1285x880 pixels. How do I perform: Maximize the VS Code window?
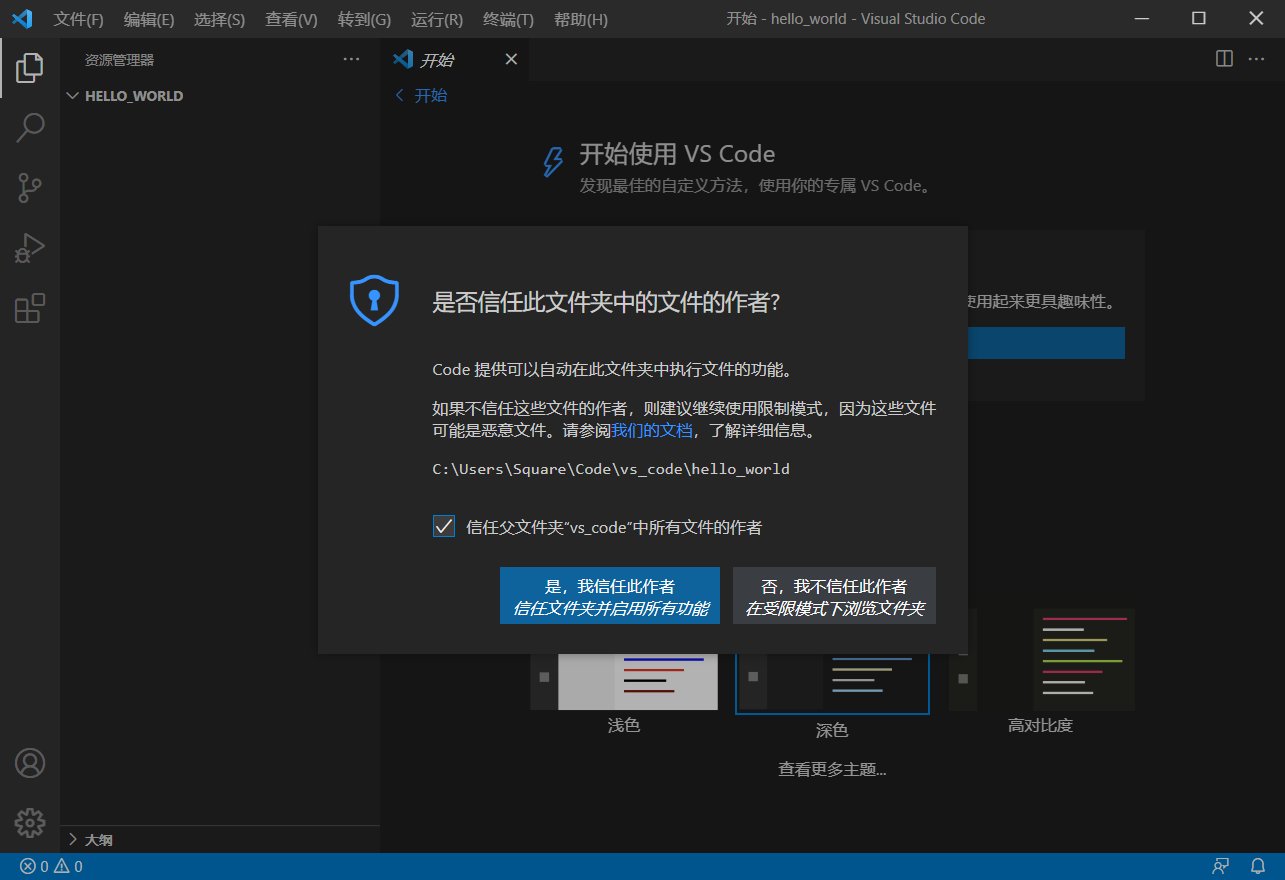1199,19
